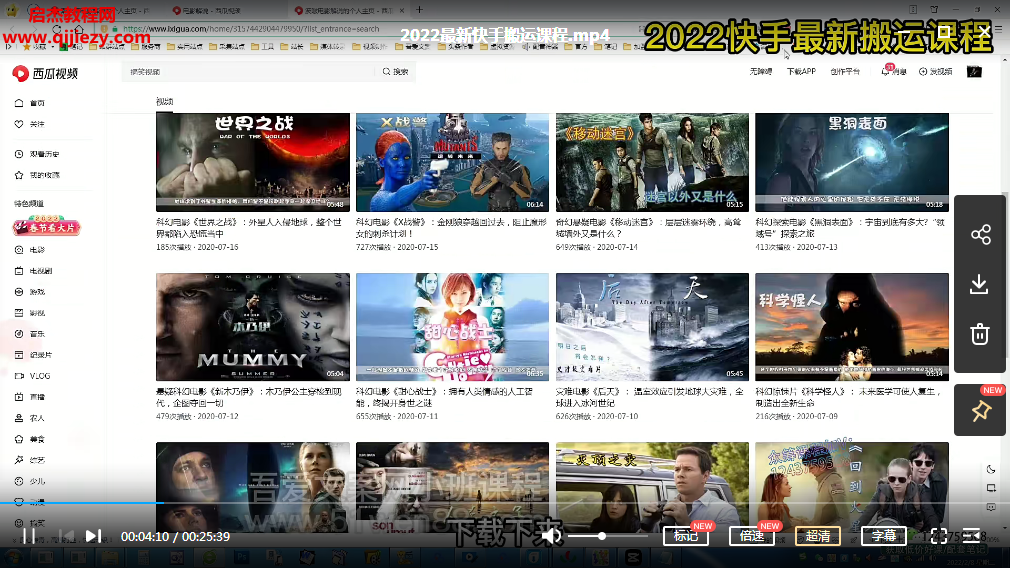Open the 科学怪人 video thumbnail
Screen dimensions: 1010x568
tap(852, 327)
